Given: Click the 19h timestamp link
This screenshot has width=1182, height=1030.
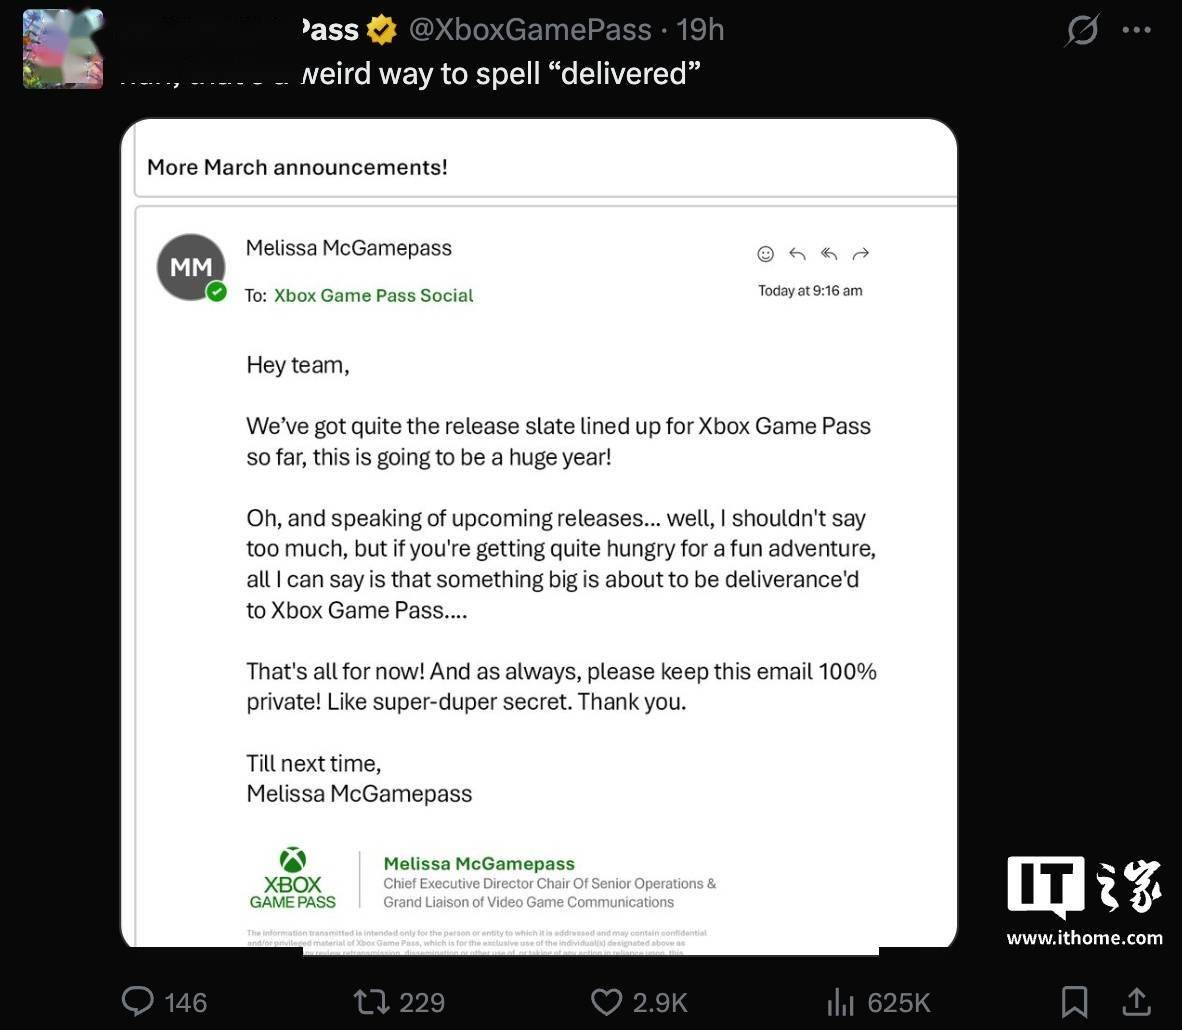Looking at the screenshot, I should tap(700, 30).
